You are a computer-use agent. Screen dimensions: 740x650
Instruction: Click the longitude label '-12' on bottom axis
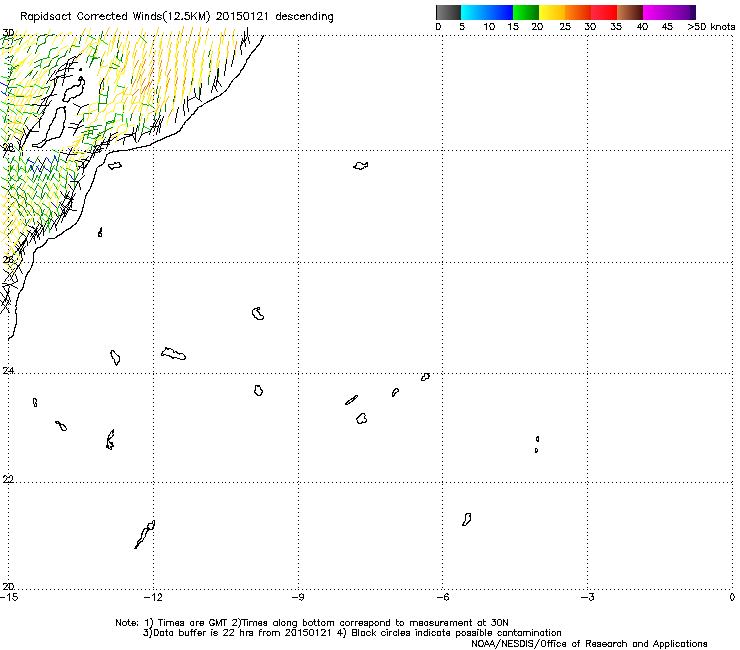pos(153,597)
